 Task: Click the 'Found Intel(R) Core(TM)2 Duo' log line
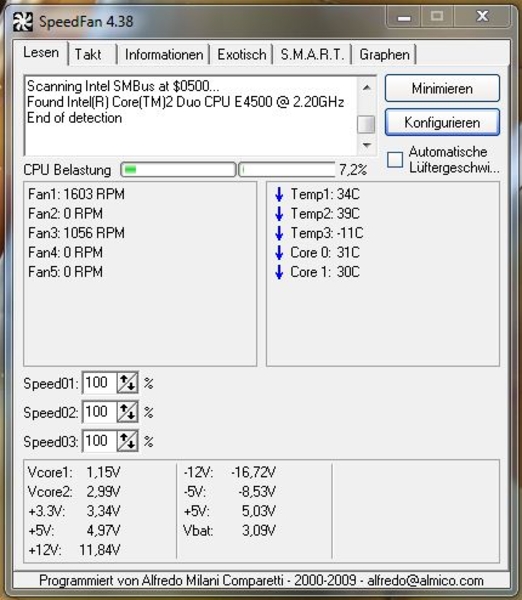pos(186,102)
